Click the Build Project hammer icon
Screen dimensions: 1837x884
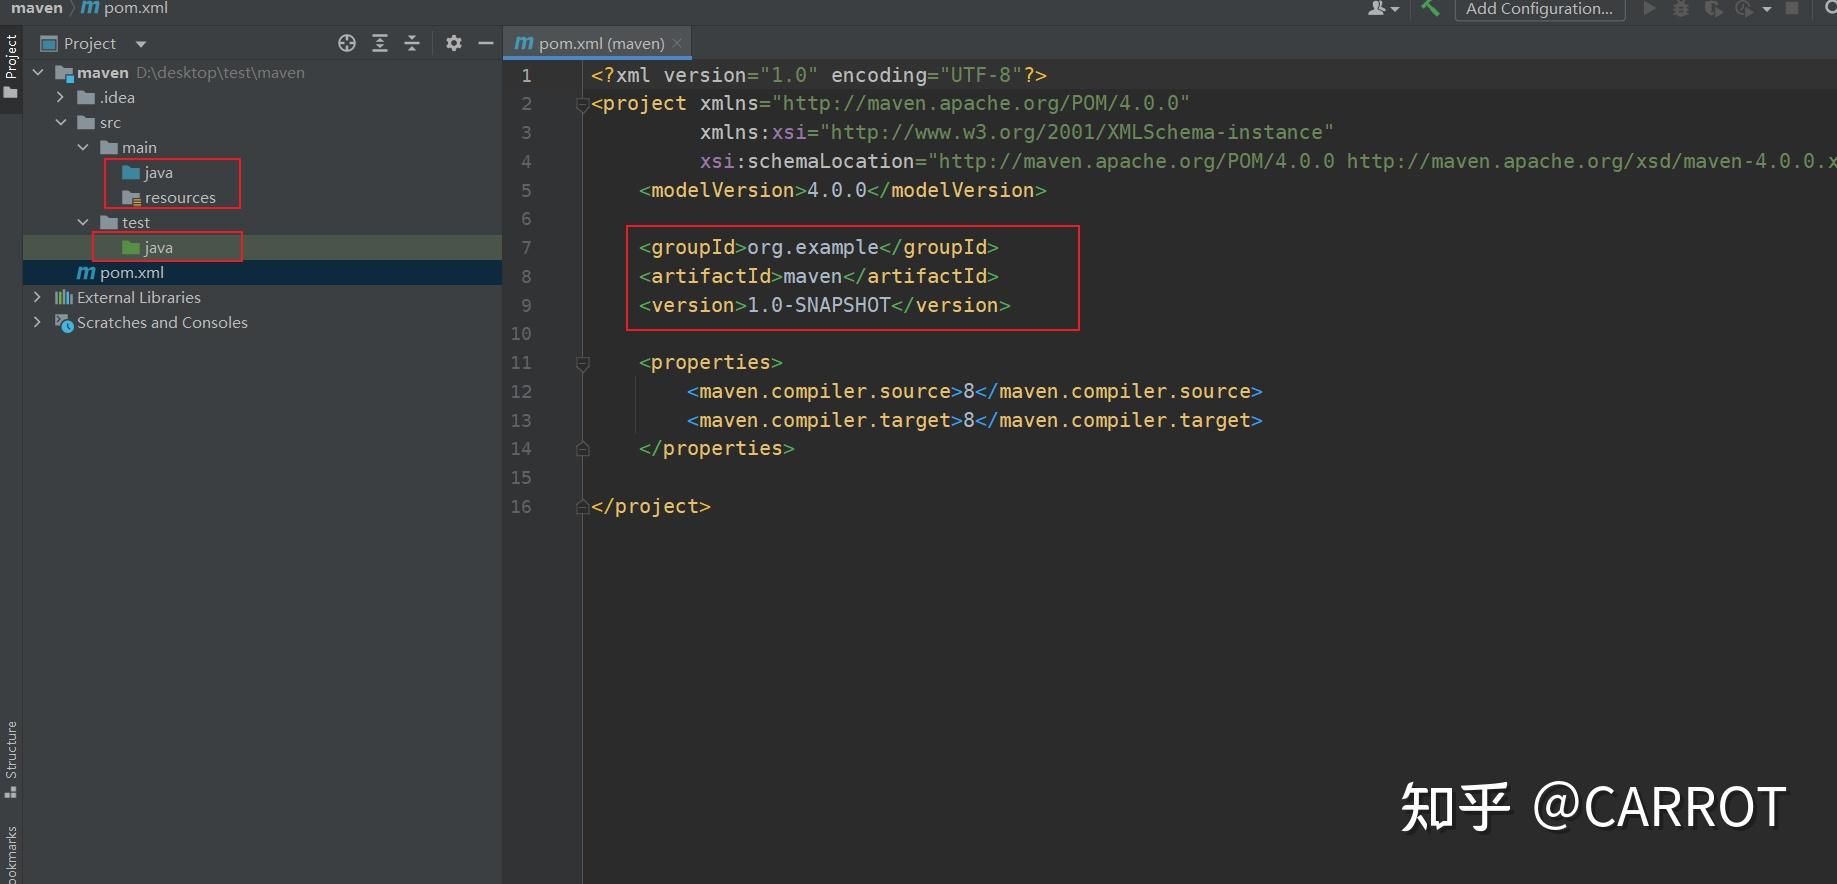[x=1430, y=8]
